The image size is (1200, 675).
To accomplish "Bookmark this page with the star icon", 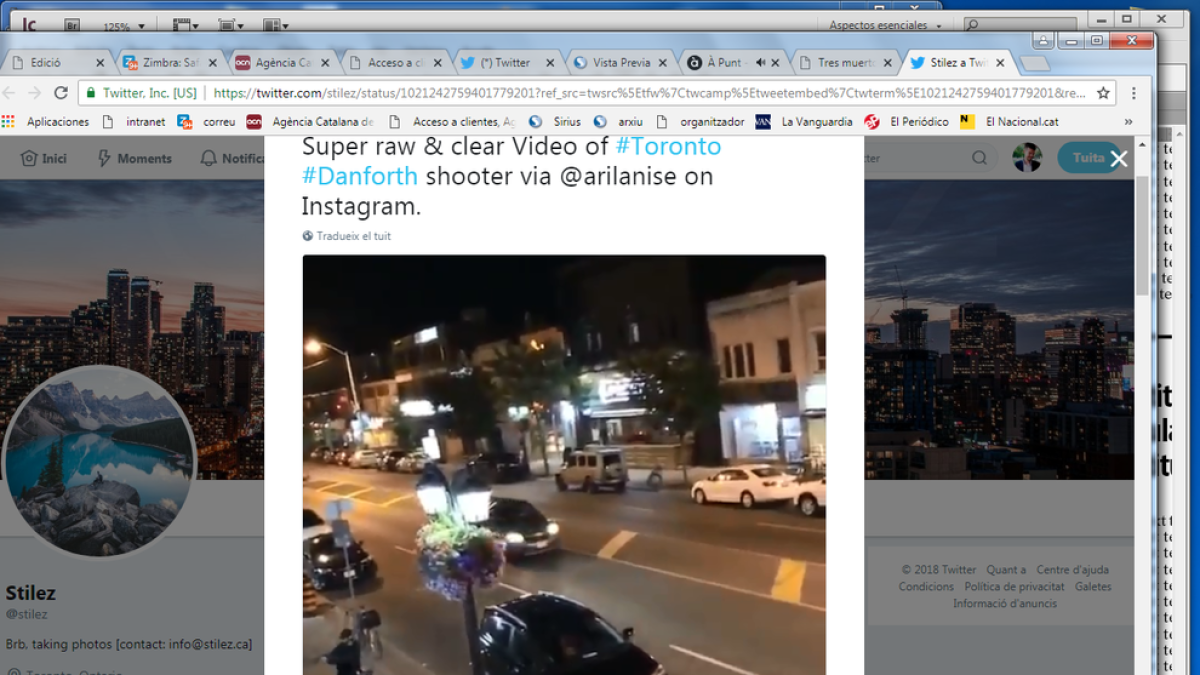I will pyautogui.click(x=1103, y=93).
